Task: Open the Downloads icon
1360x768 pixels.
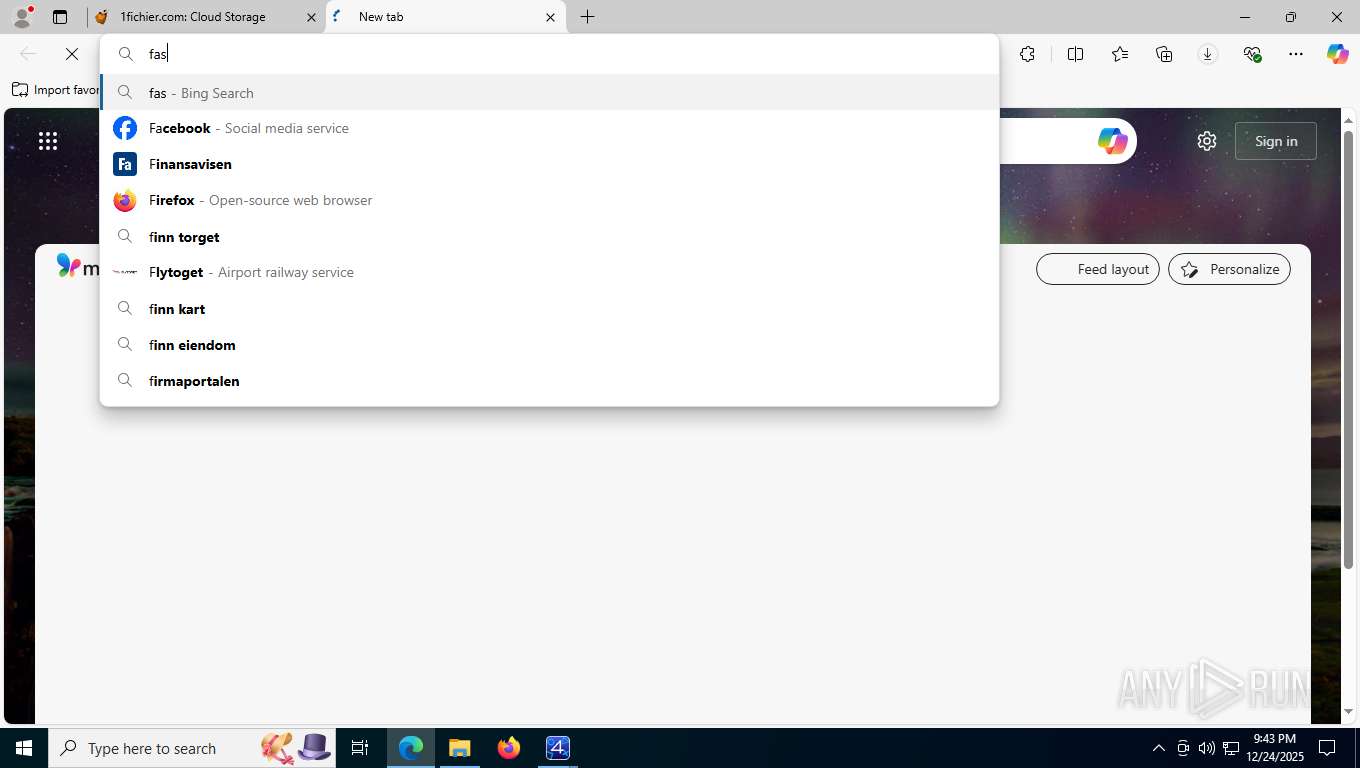Action: point(1207,54)
